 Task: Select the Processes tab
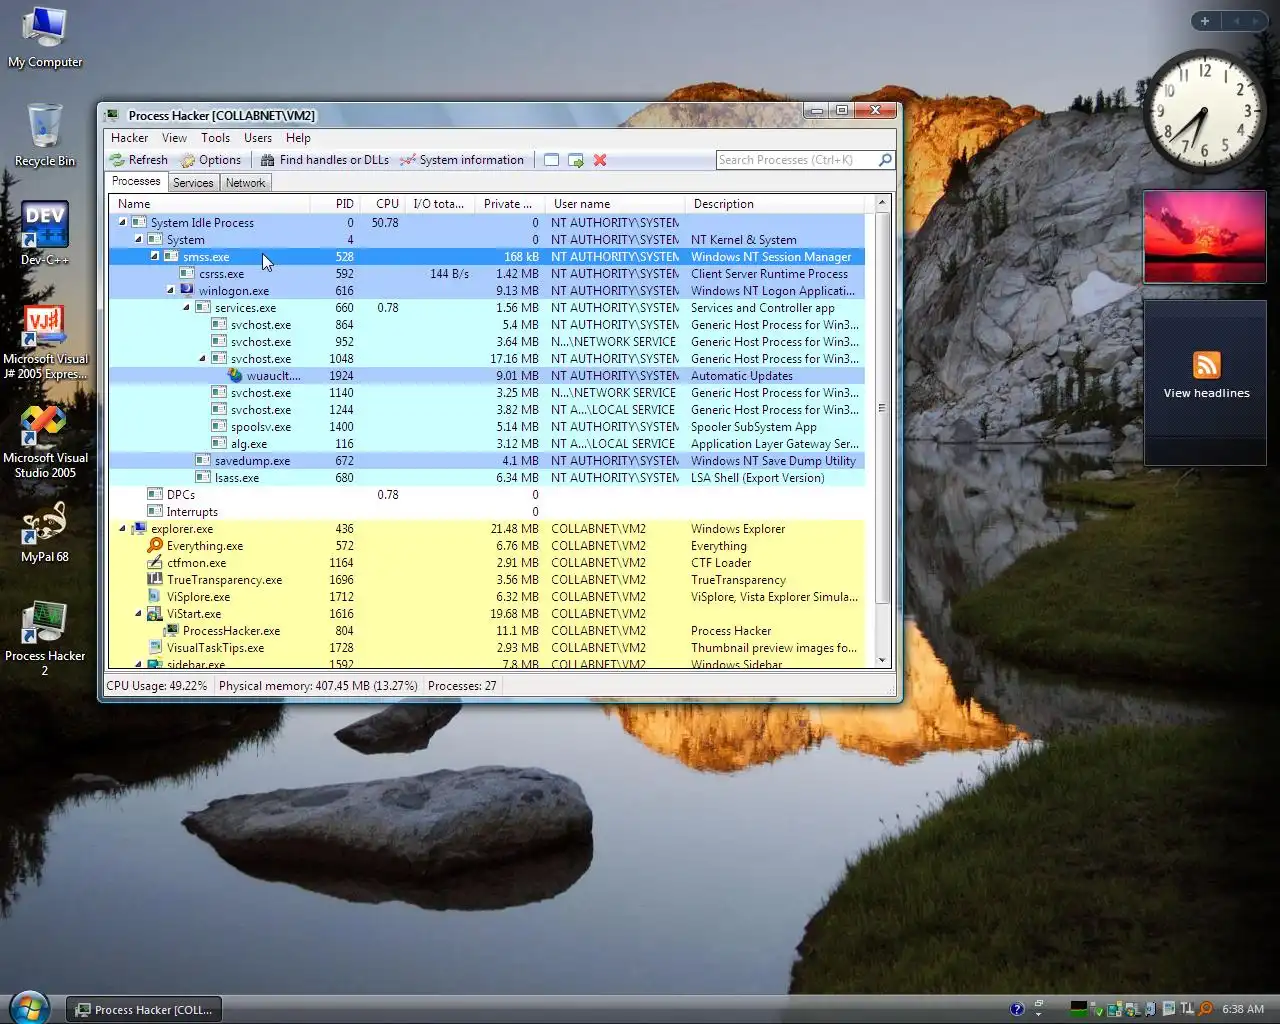point(136,182)
